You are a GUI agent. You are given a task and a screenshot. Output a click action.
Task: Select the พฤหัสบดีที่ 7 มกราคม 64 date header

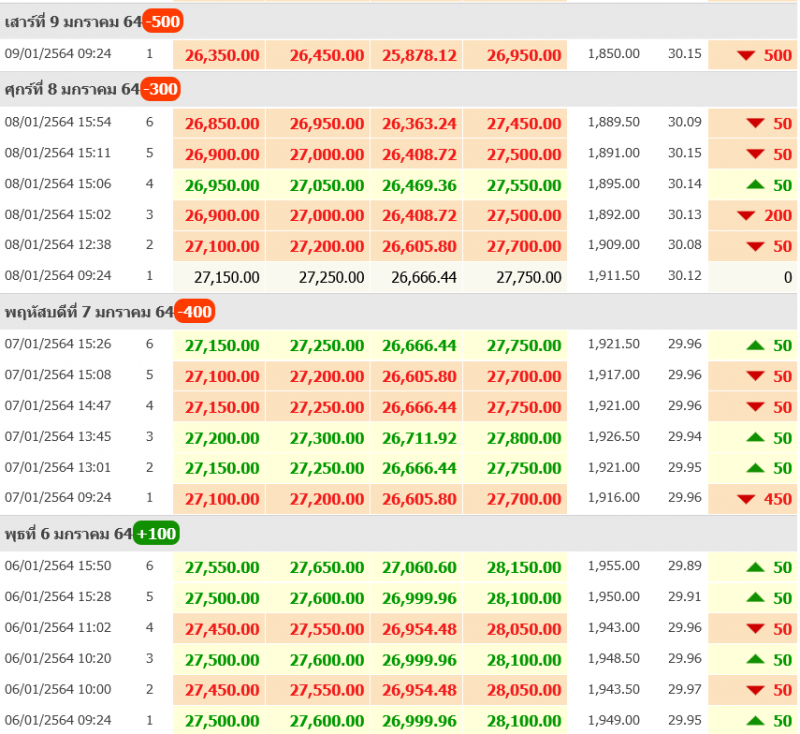(88, 312)
